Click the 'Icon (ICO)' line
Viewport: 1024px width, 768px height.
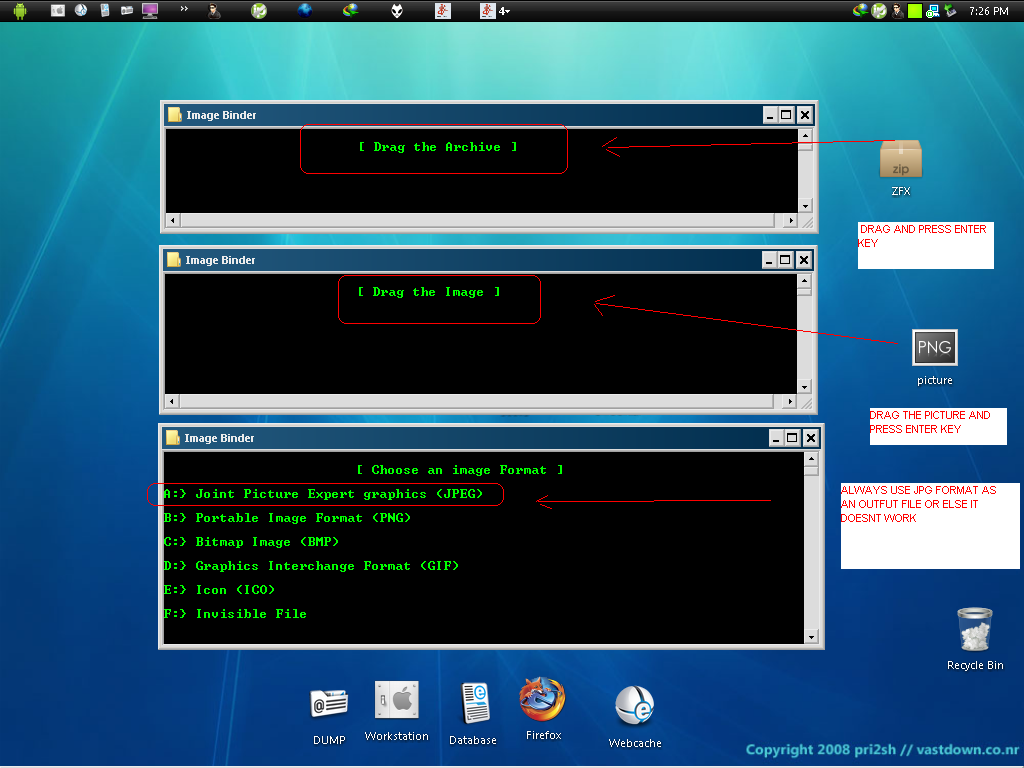pos(219,590)
